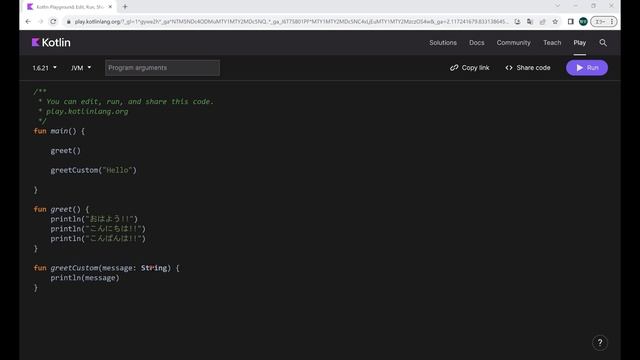Click the browser address bar URL
The image size is (640, 360).
point(291,22)
